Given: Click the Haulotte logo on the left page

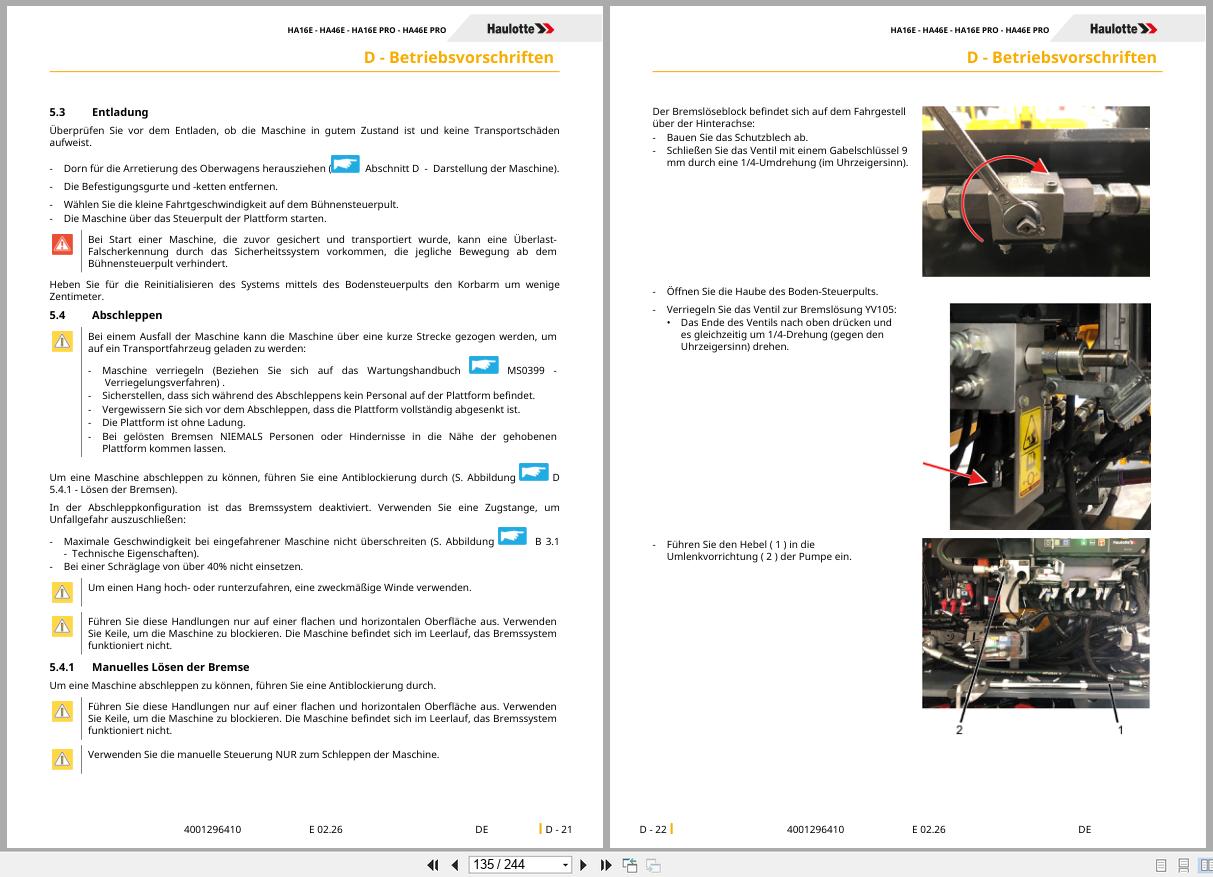Looking at the screenshot, I should 520,29.
